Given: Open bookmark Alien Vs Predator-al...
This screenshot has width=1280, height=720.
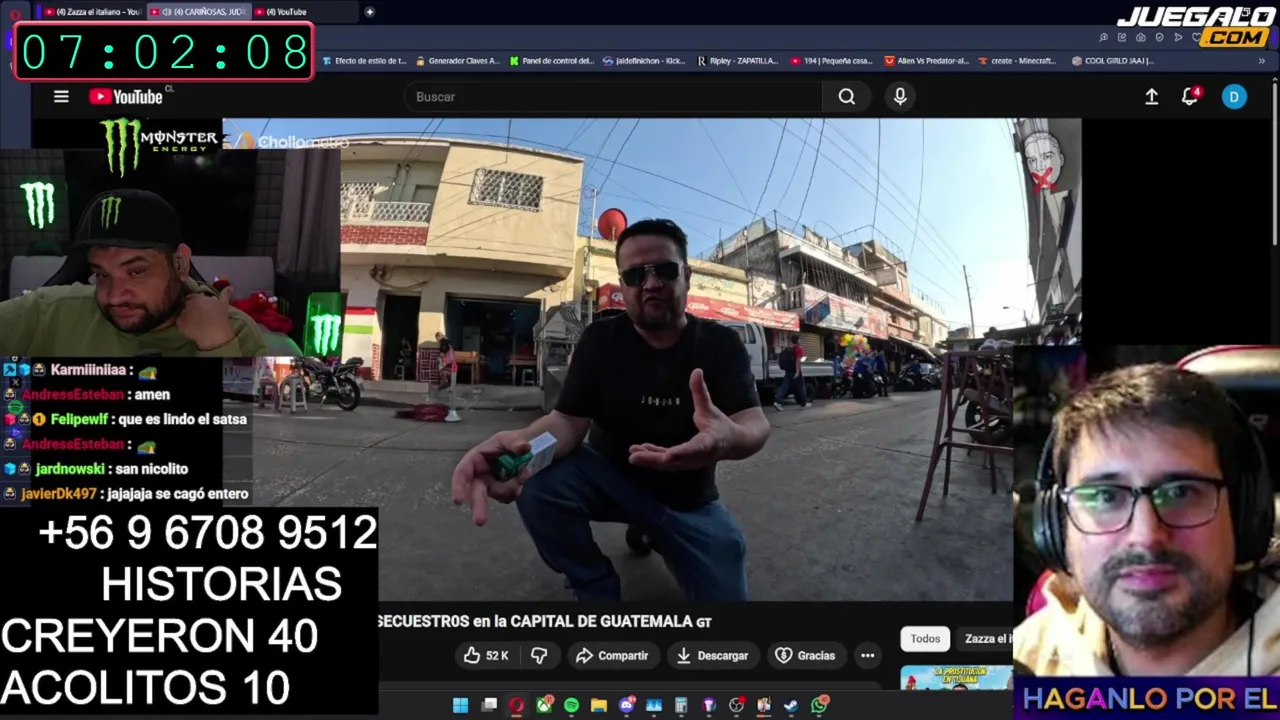Looking at the screenshot, I should (x=926, y=61).
